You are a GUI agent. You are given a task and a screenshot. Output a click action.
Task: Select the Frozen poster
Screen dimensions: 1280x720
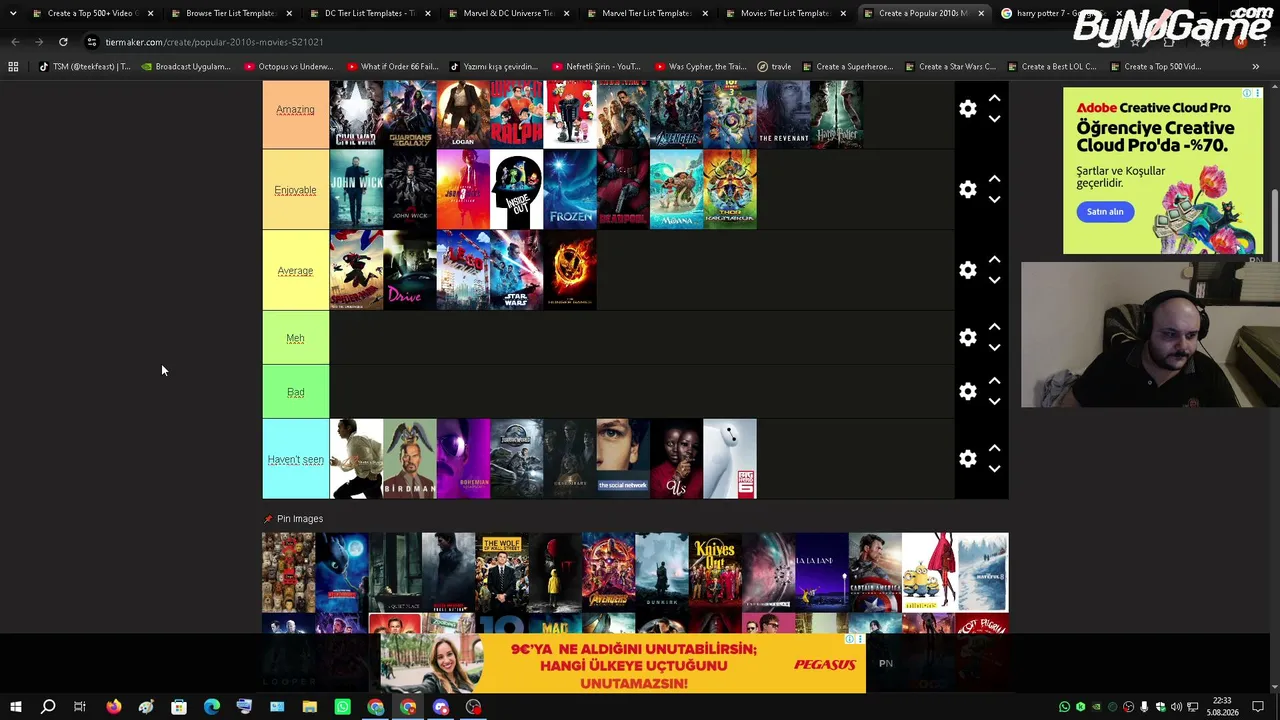click(570, 190)
